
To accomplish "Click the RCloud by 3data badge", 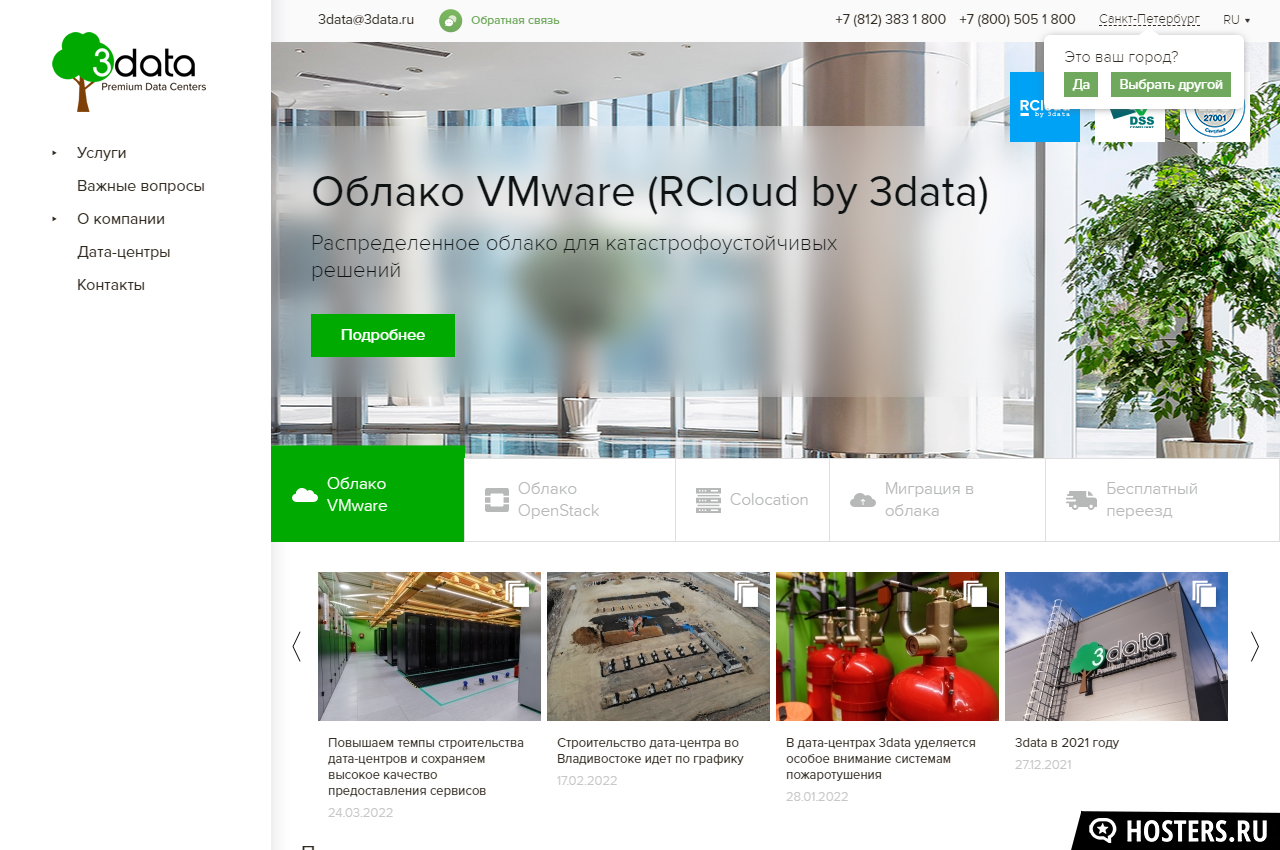I will (1044, 107).
